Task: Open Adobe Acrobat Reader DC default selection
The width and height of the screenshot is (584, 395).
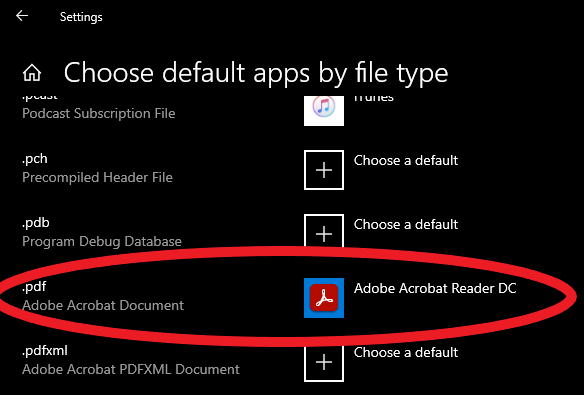Action: pyautogui.click(x=435, y=289)
